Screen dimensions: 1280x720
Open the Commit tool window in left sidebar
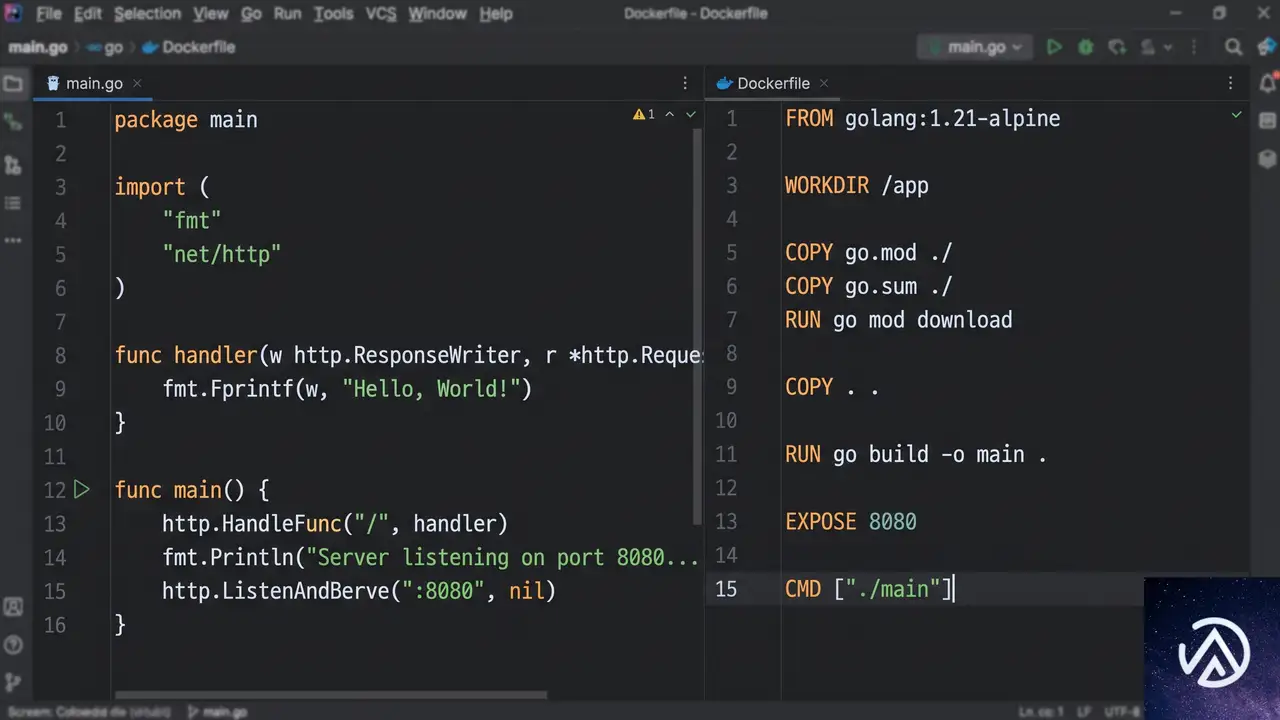click(13, 122)
